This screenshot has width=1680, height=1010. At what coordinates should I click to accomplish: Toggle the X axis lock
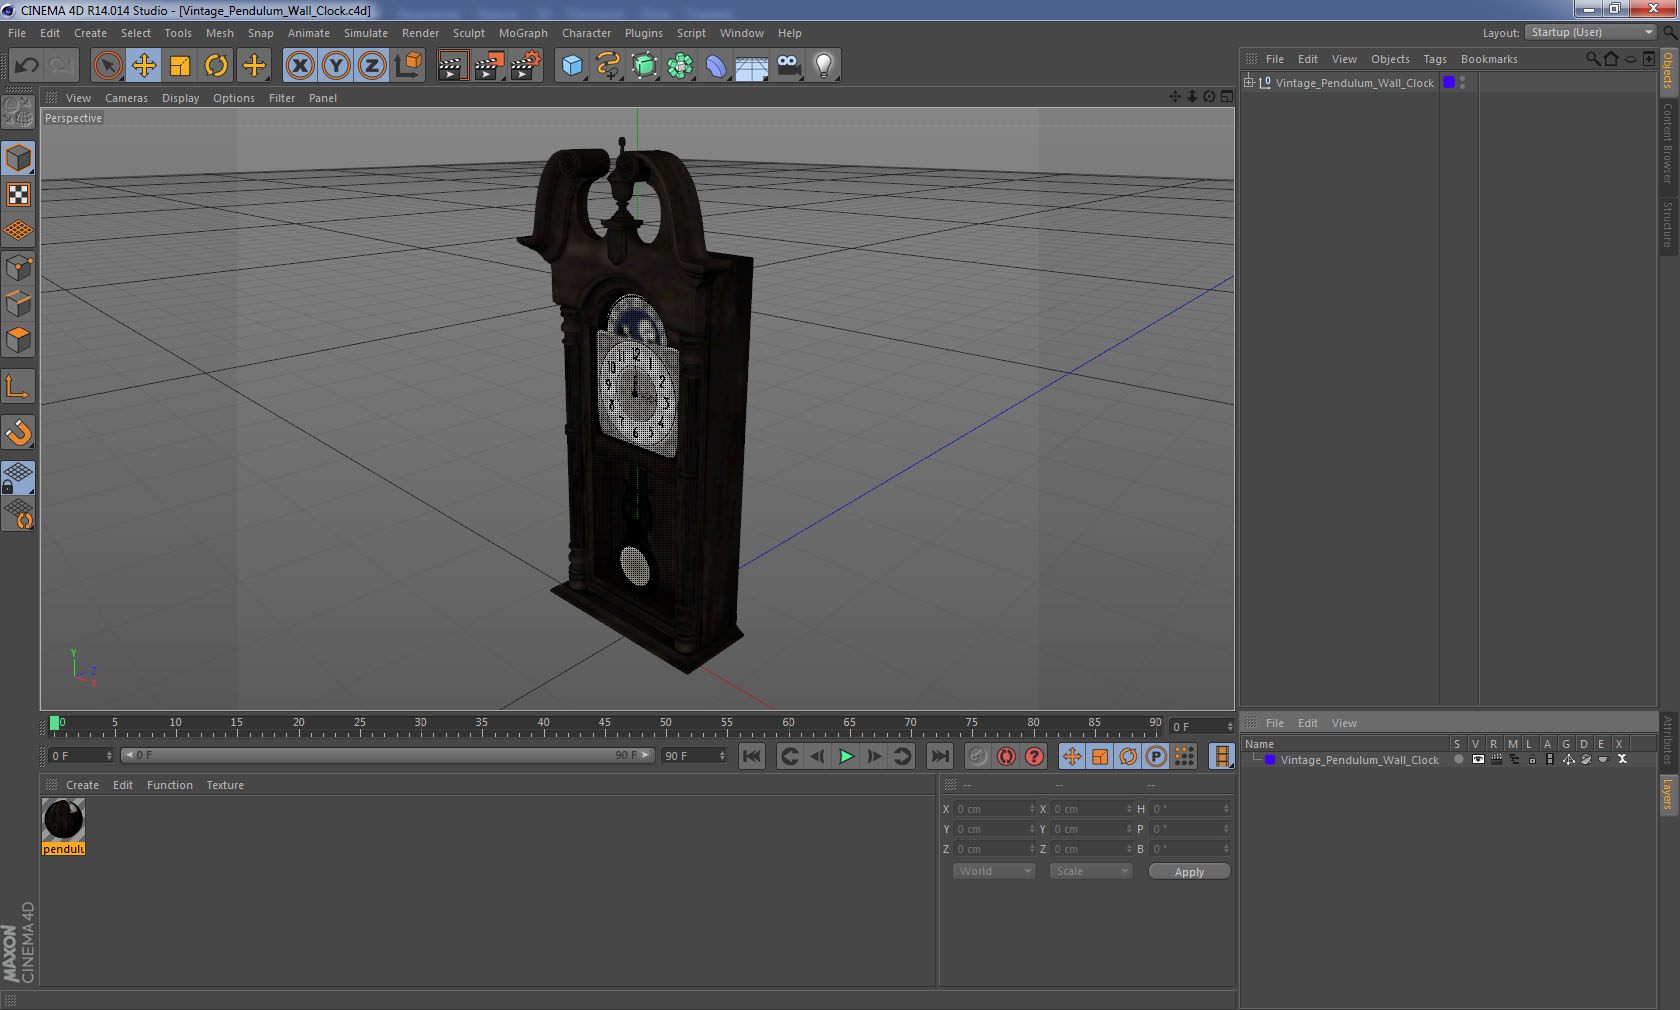299,66
